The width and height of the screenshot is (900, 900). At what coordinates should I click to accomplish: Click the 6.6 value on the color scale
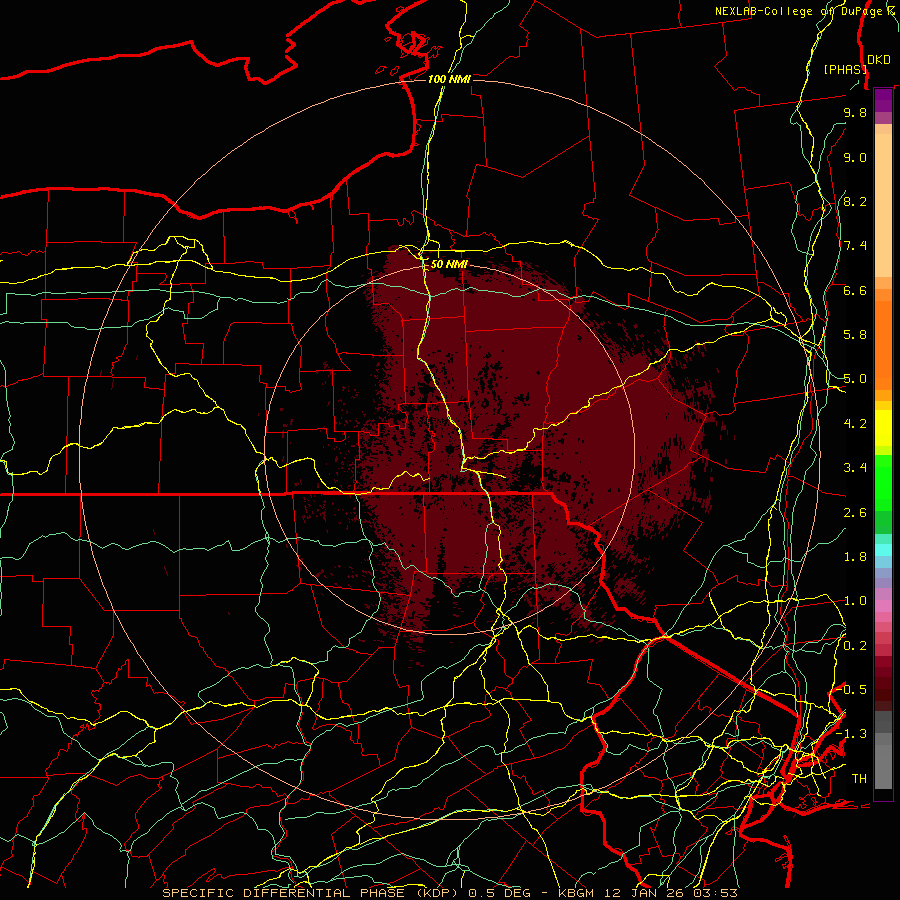pos(855,290)
